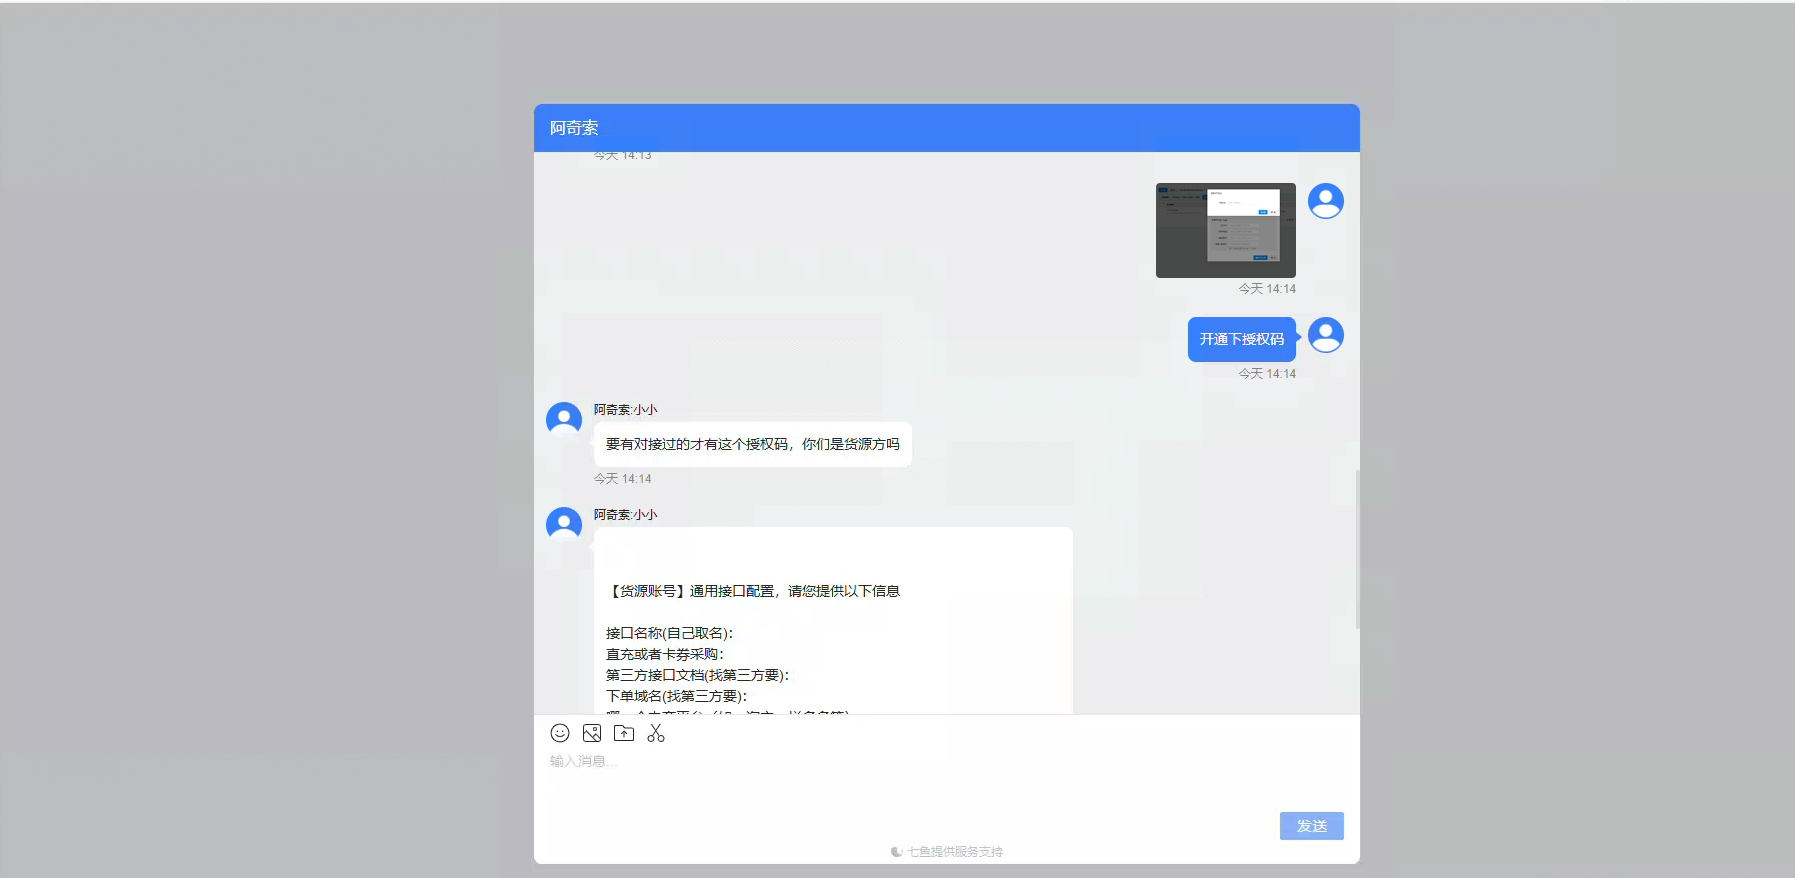The image size is (1795, 878).
Task: Click the 阿奇索 chat window title
Action: coord(574,128)
